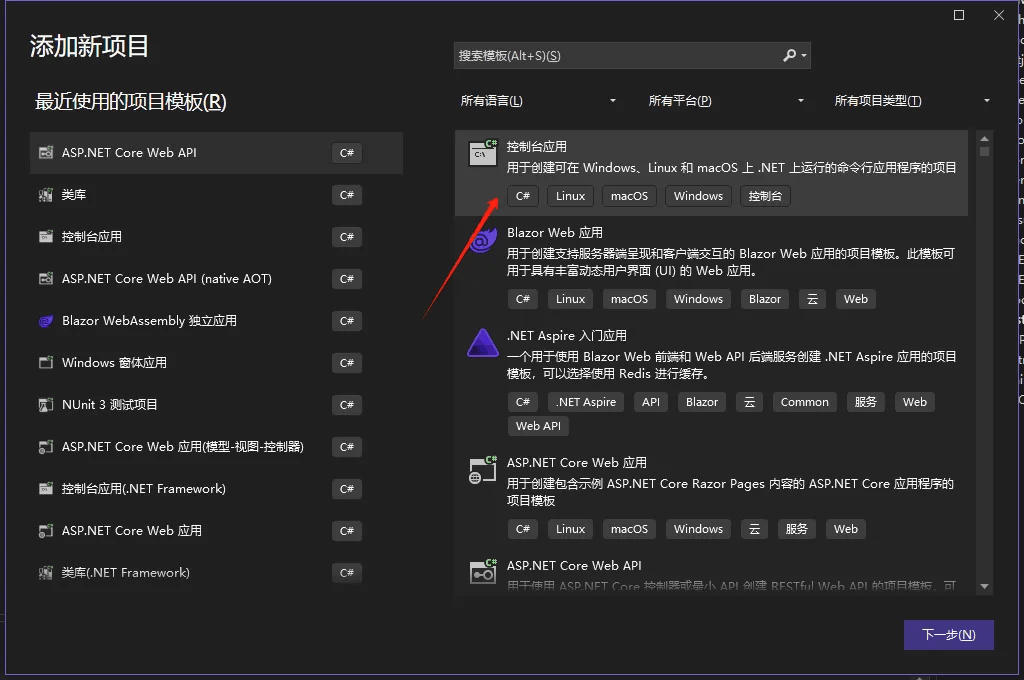
Task: Open the 所有项目类型 project type dropdown
Action: pyautogui.click(x=912, y=101)
